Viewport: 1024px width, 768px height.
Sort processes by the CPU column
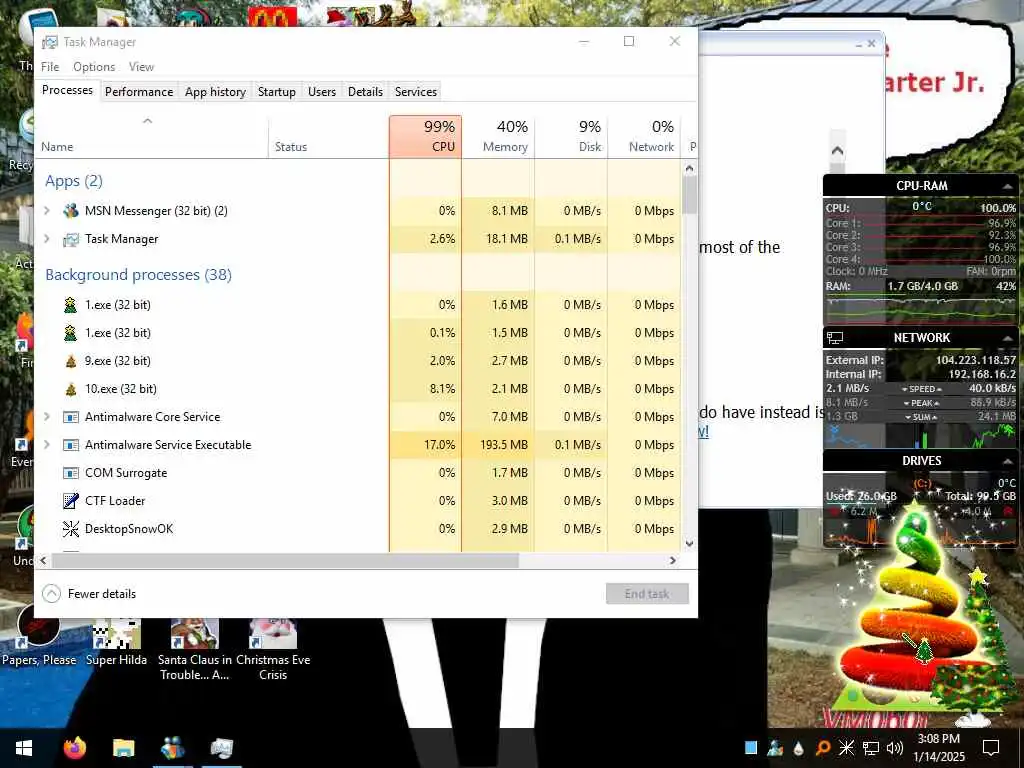point(426,136)
